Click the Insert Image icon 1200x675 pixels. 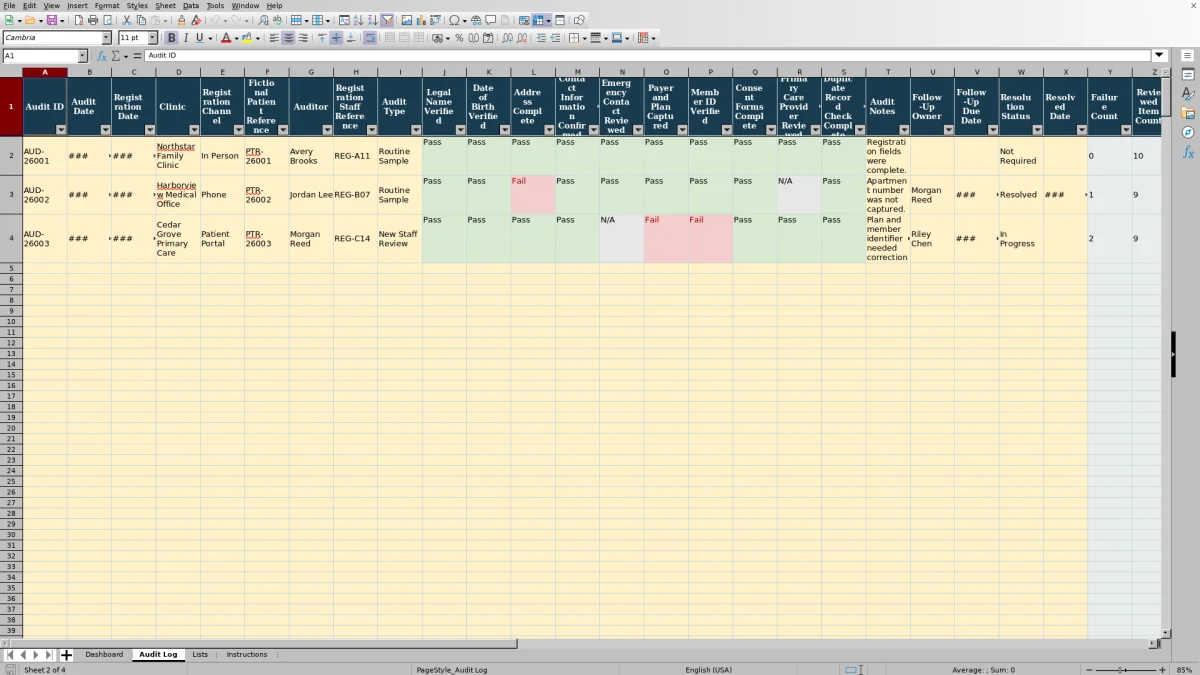point(406,20)
